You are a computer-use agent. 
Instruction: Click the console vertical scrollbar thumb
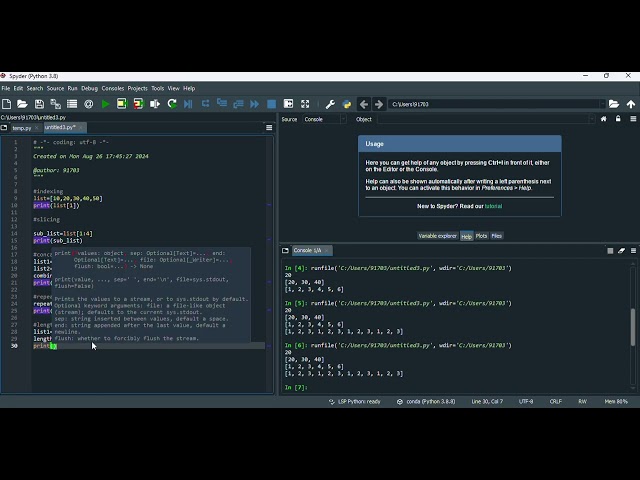pos(633,327)
